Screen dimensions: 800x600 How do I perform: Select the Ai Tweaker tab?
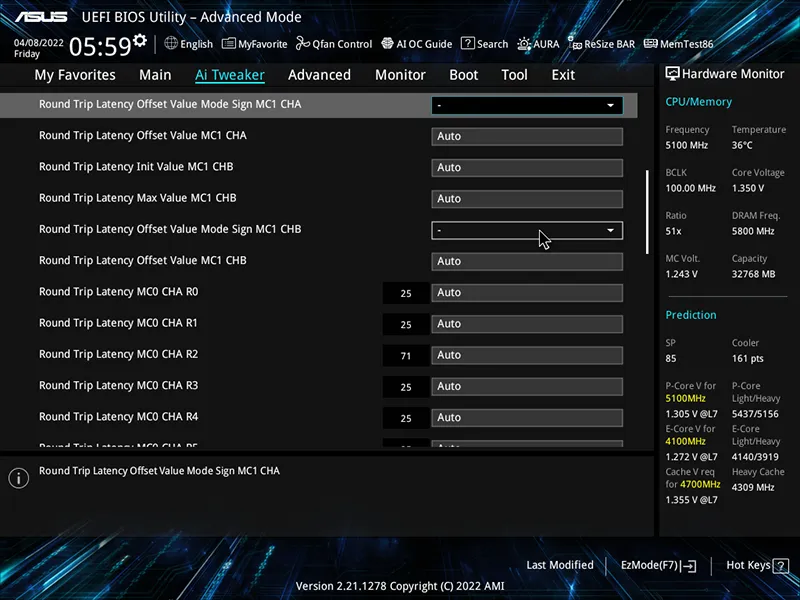[230, 75]
